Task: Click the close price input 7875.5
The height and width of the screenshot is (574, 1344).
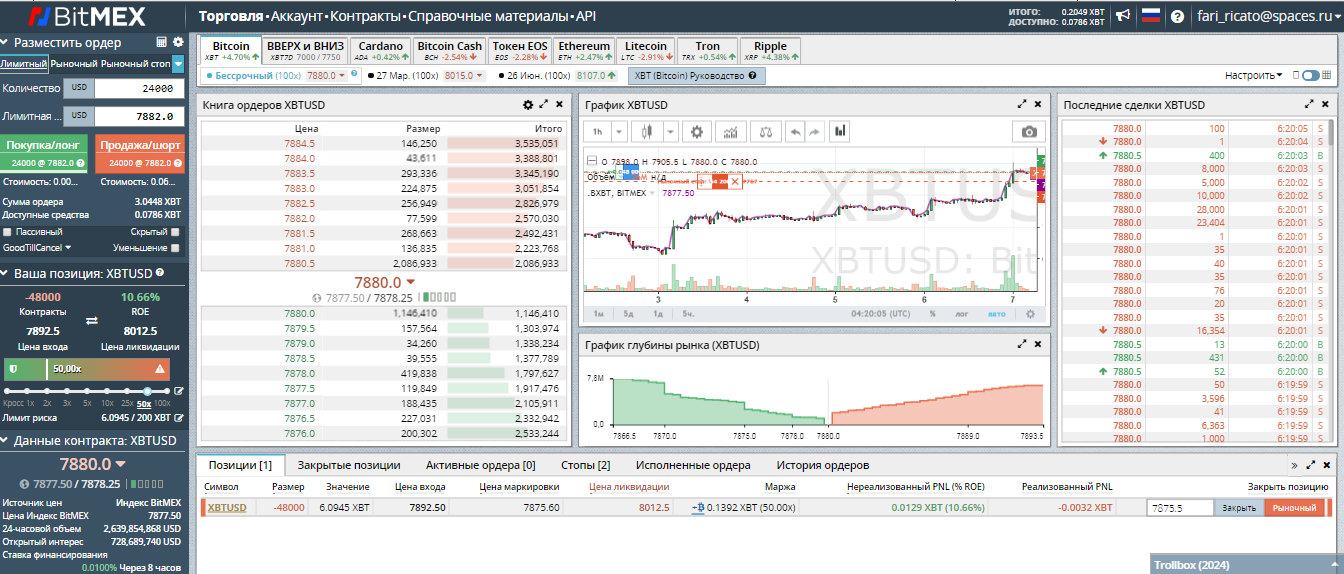Action: pos(1180,508)
